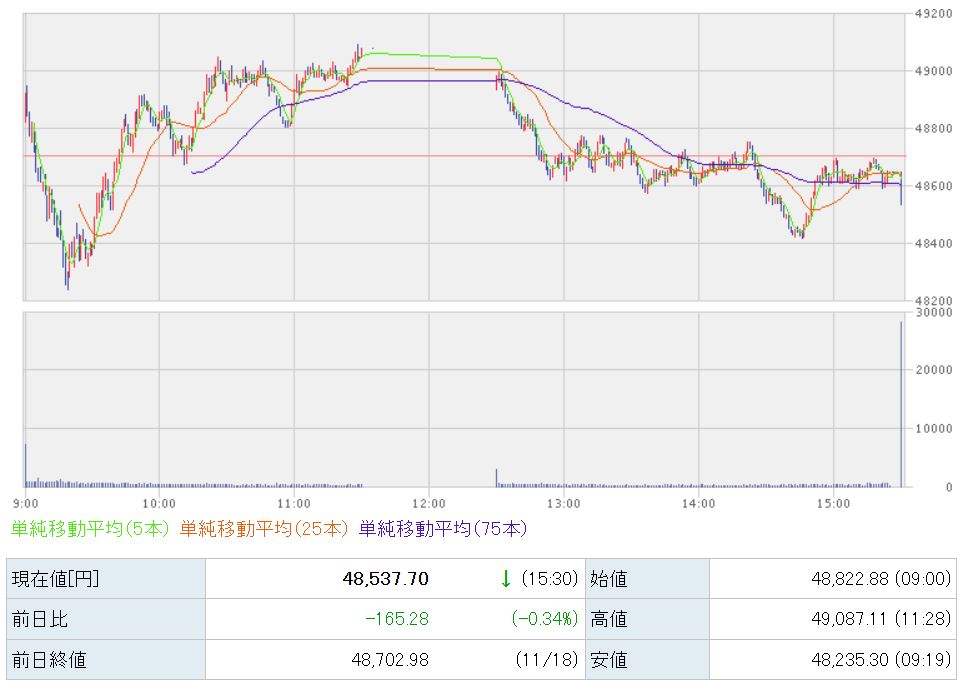Click the 12:00 time axis label
This screenshot has width=964, height=686.
point(428,502)
